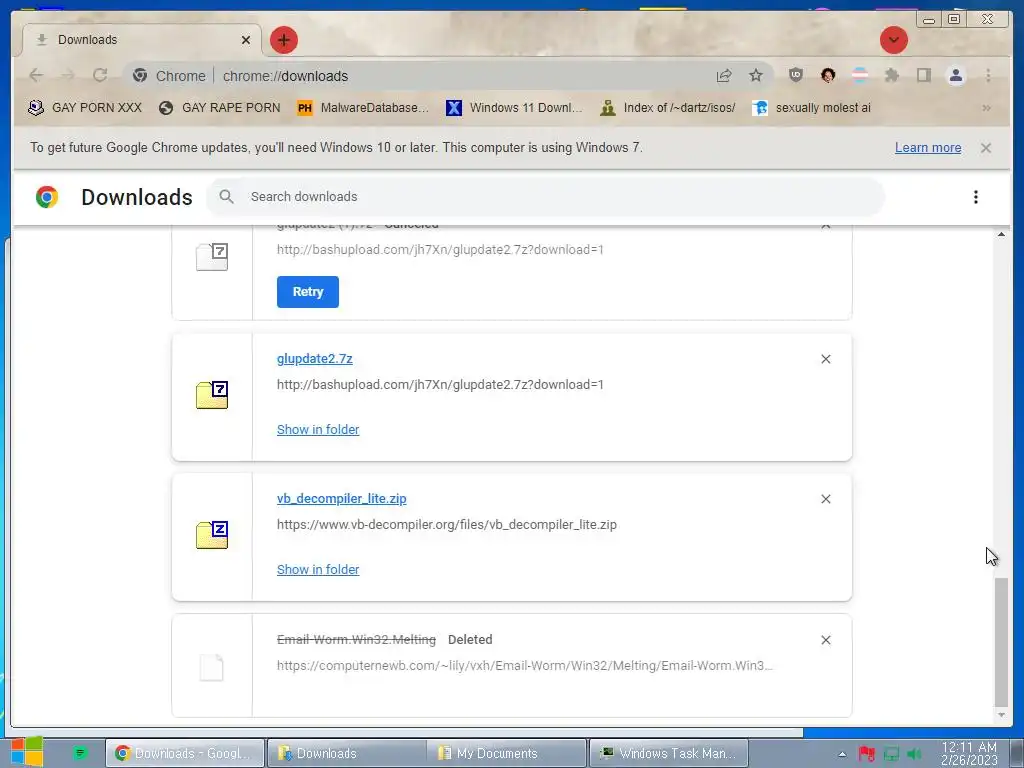Remove vb_decompiler_lite.zip from the list
Viewport: 1024px width, 768px height.
pos(825,499)
